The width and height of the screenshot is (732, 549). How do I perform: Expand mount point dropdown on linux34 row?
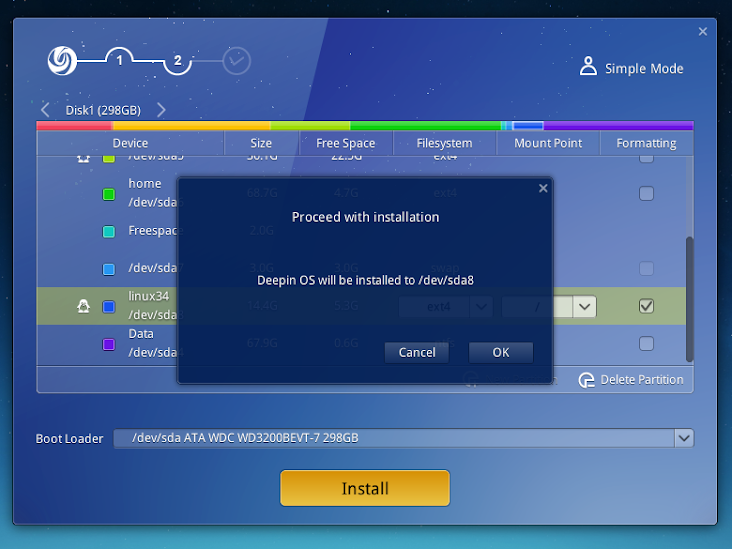click(x=585, y=306)
